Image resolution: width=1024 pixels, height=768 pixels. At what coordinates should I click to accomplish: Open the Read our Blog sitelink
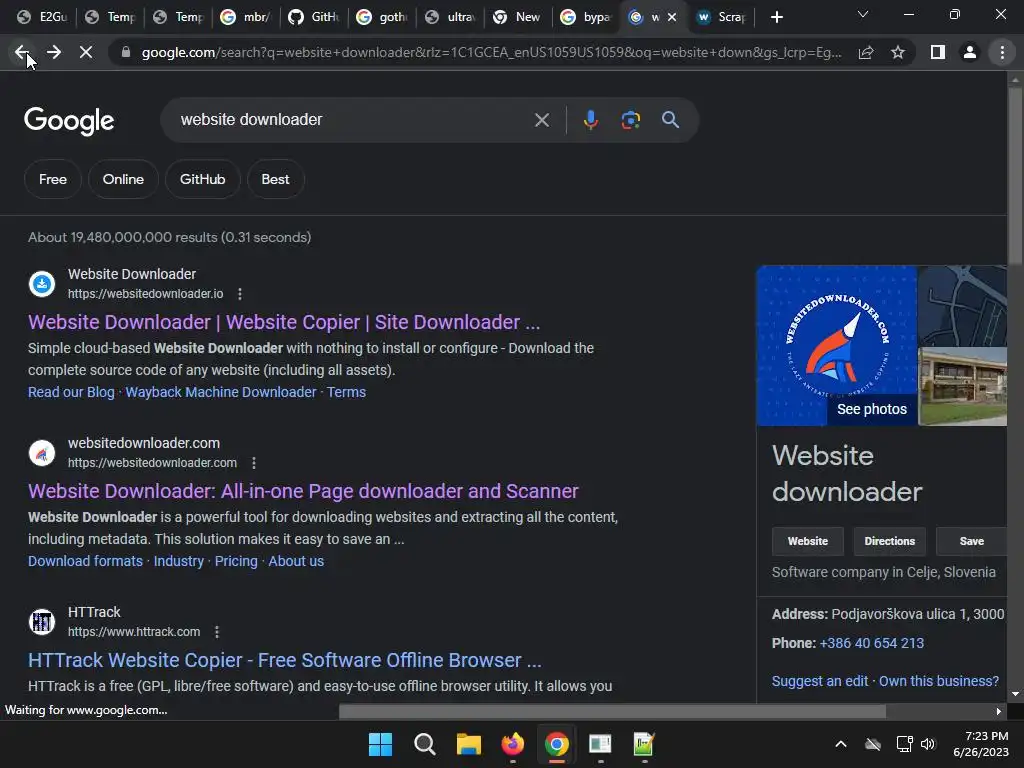[x=71, y=392]
